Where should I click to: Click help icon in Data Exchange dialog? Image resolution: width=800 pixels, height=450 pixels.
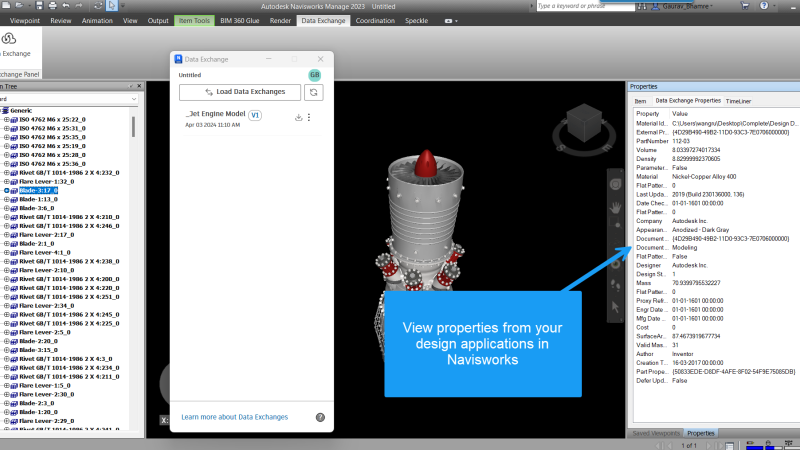320,417
